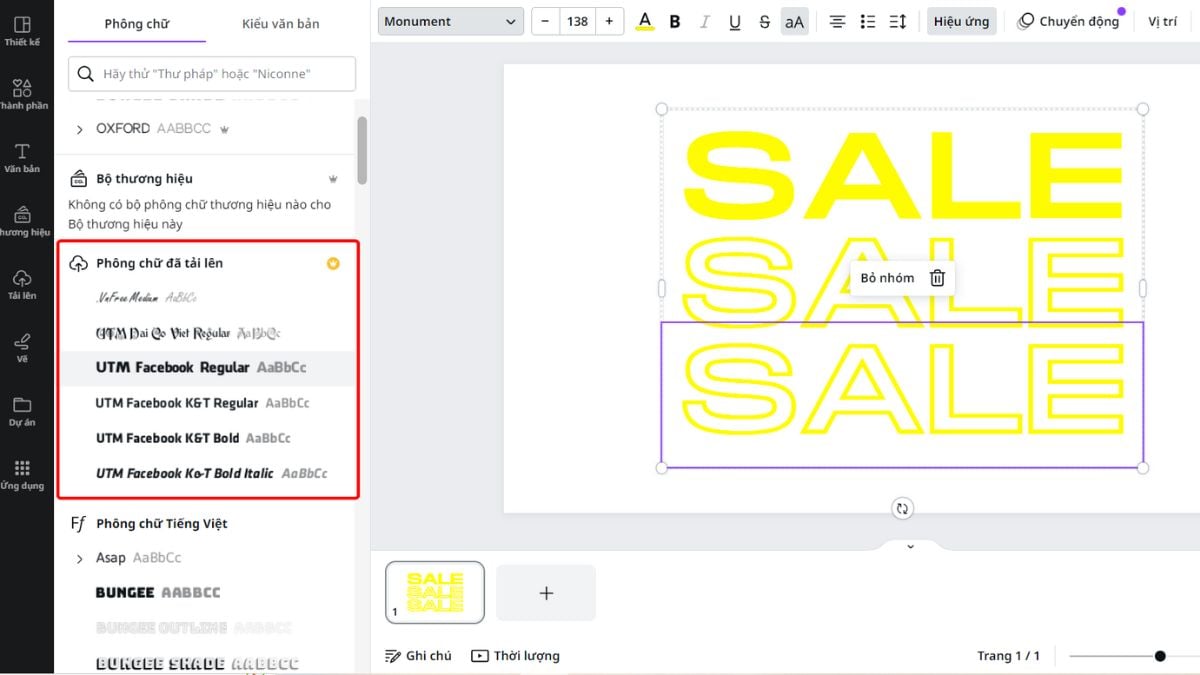
Task: Open the Ghi chú notes panel
Action: [x=418, y=656]
